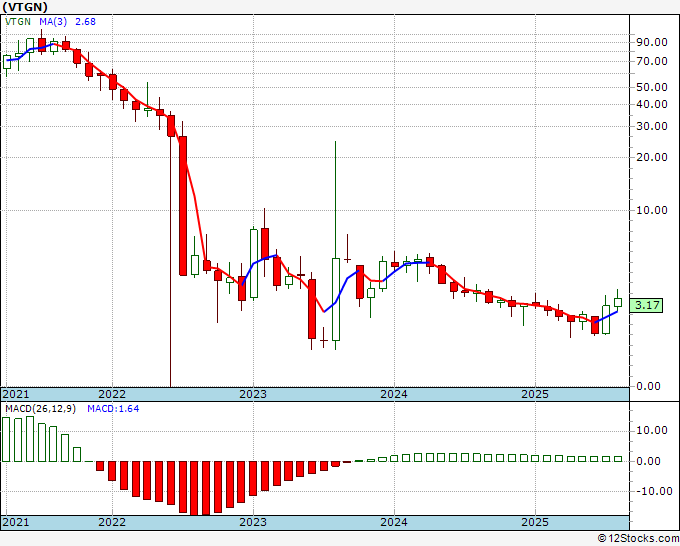
Task: Click 2025 on the price chart timeline
Action: [x=535, y=394]
